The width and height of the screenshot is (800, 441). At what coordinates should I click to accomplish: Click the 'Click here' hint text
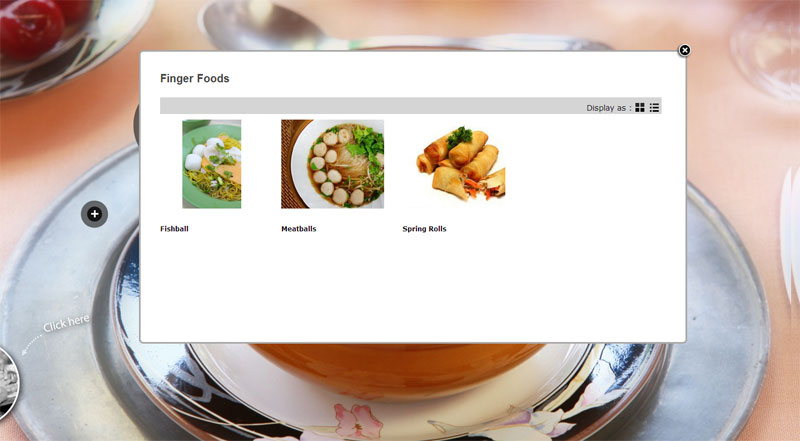[x=66, y=324]
